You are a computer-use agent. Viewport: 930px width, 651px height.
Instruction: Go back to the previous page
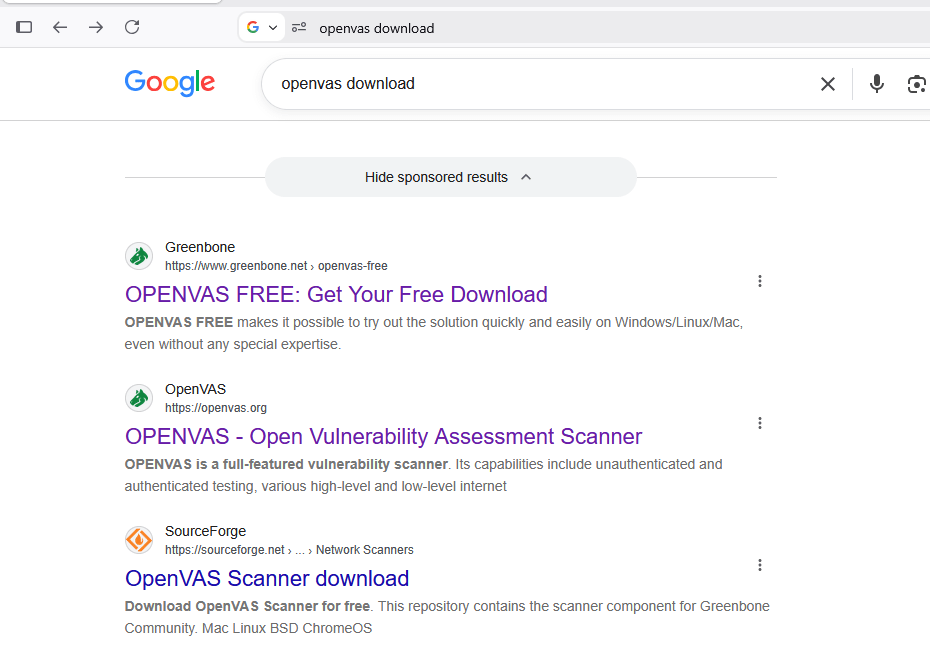(60, 27)
